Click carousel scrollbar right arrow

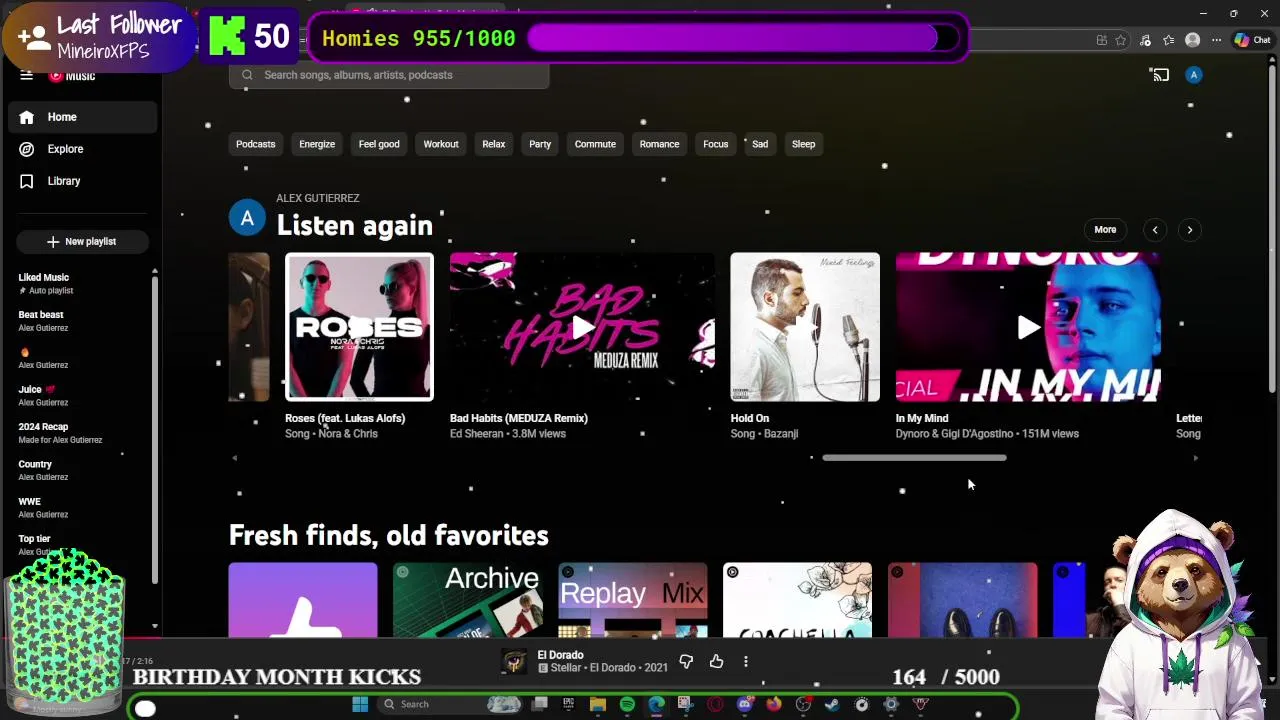[x=1195, y=458]
